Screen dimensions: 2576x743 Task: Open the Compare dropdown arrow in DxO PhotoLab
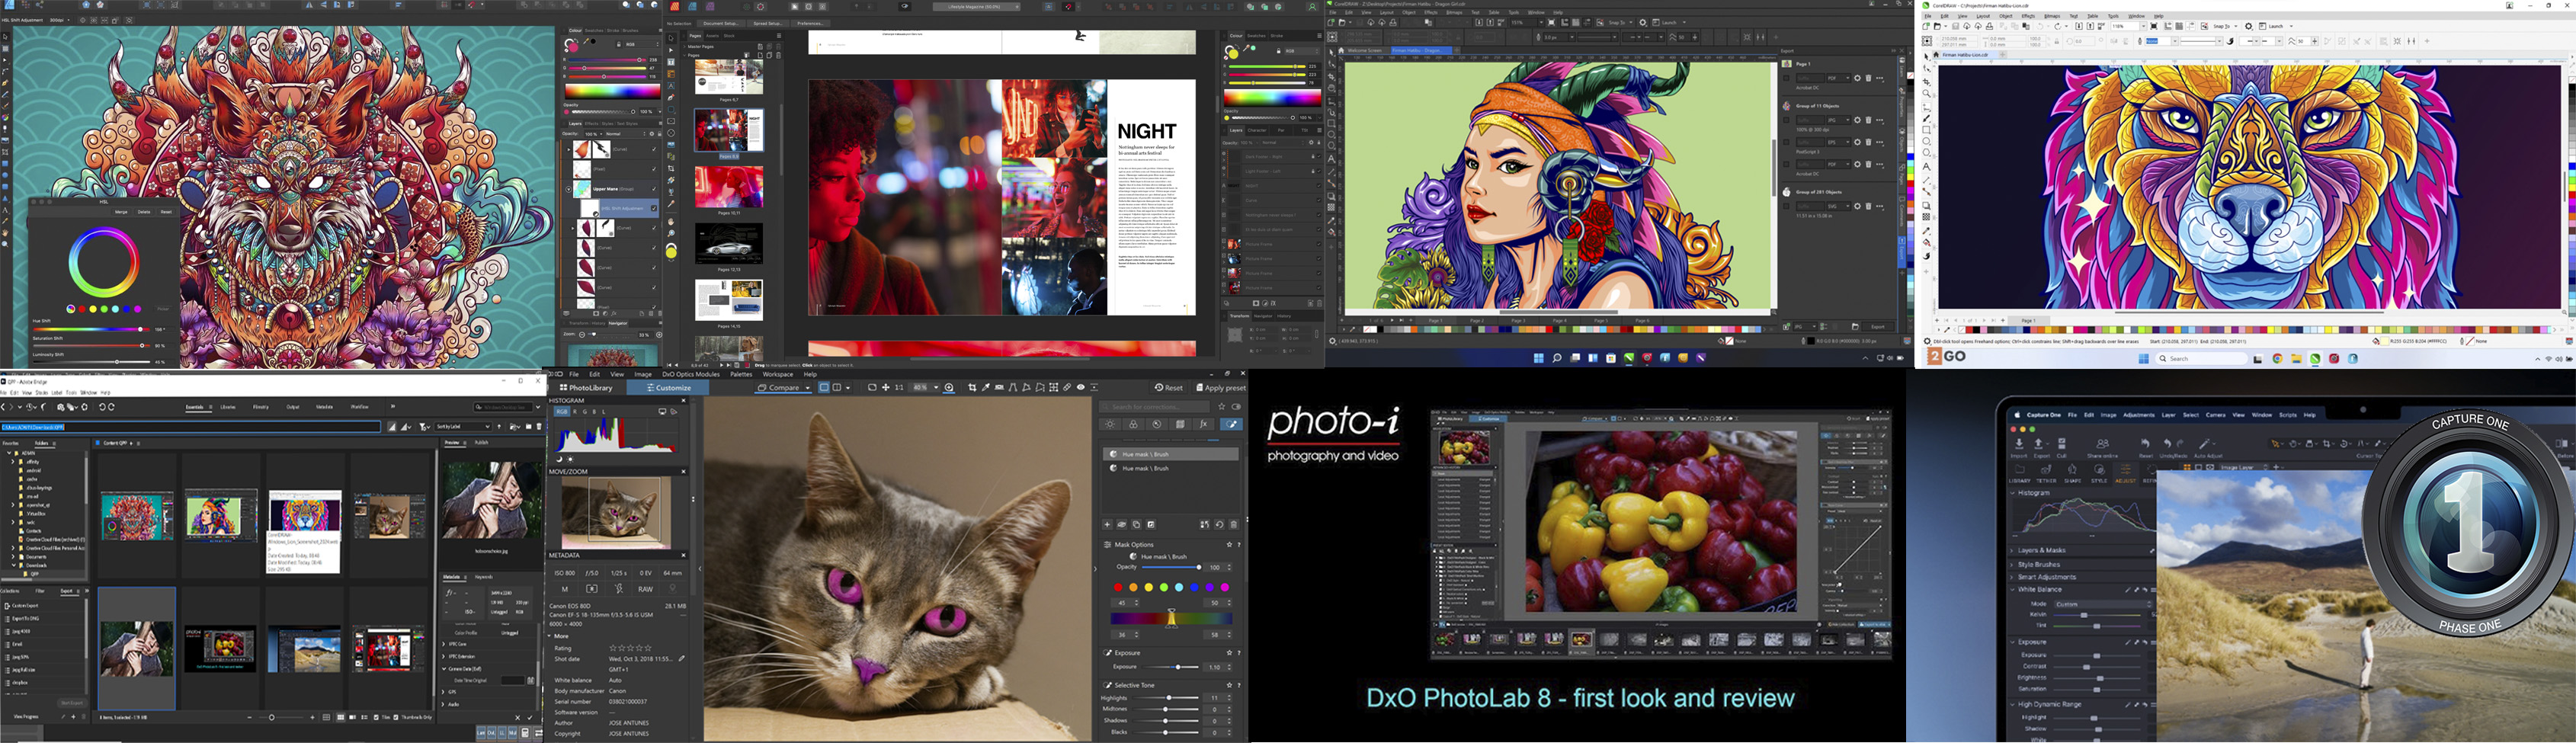[808, 388]
